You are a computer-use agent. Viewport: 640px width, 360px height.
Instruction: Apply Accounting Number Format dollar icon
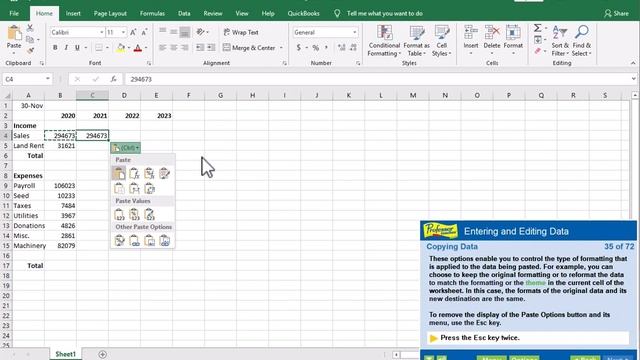point(299,48)
